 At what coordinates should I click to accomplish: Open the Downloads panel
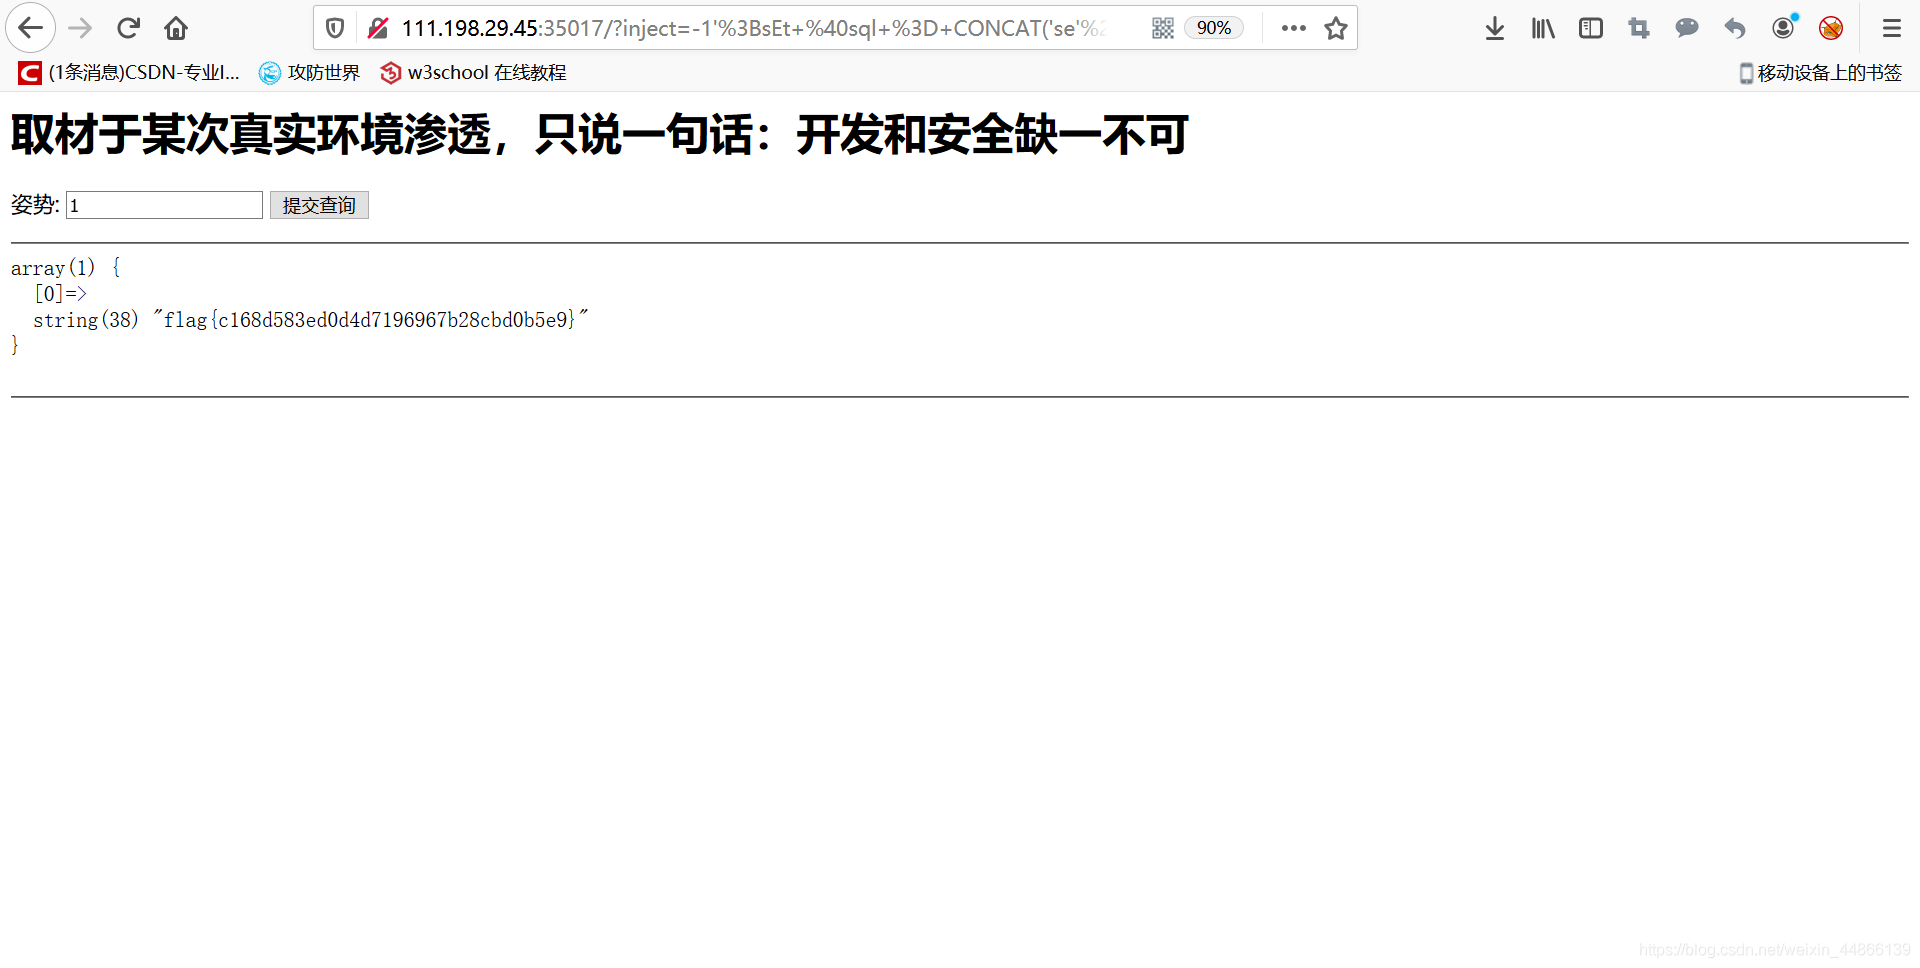click(1494, 28)
